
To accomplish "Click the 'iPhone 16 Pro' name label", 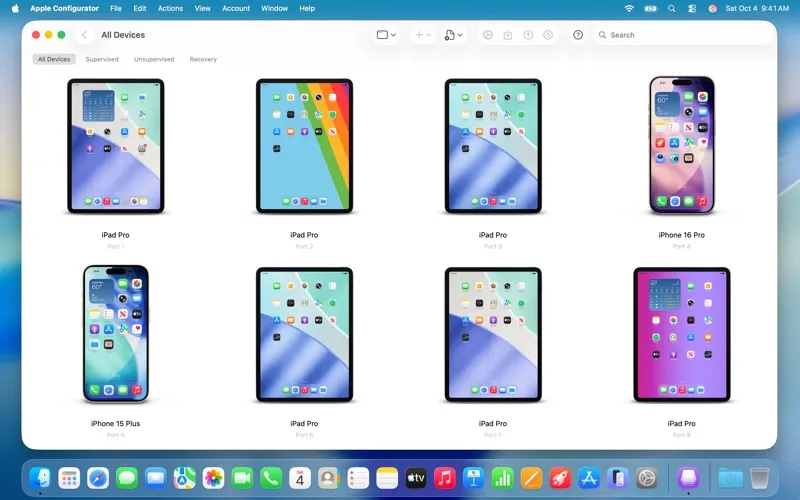I will (682, 235).
